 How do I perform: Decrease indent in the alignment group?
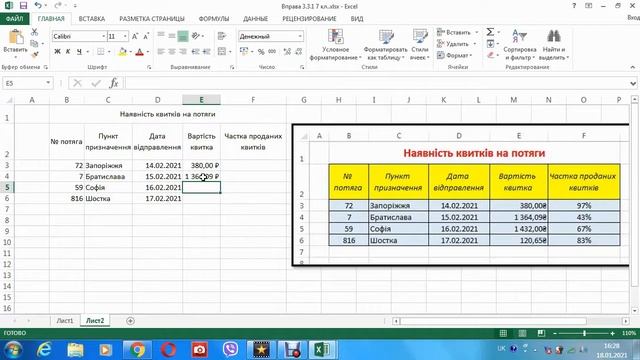coord(196,51)
